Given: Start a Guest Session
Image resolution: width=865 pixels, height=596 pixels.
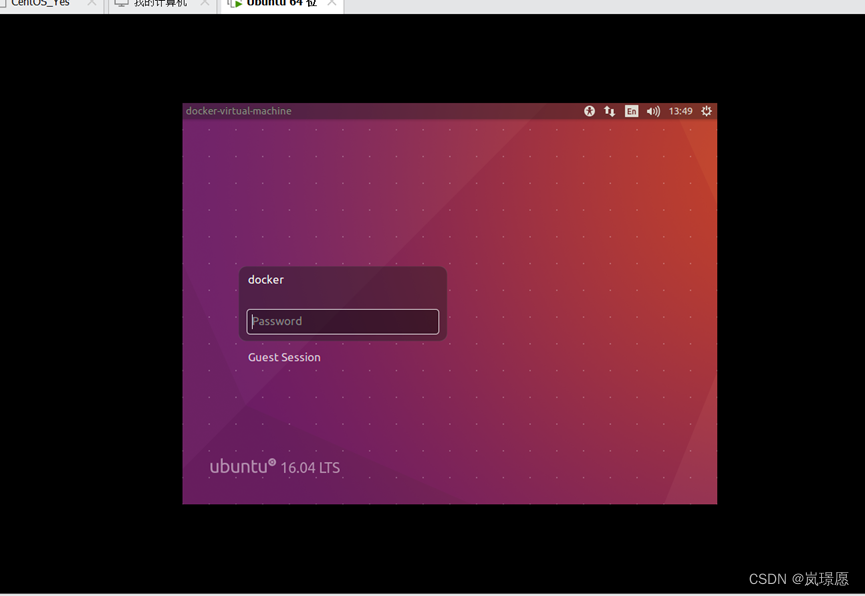Looking at the screenshot, I should click(284, 357).
